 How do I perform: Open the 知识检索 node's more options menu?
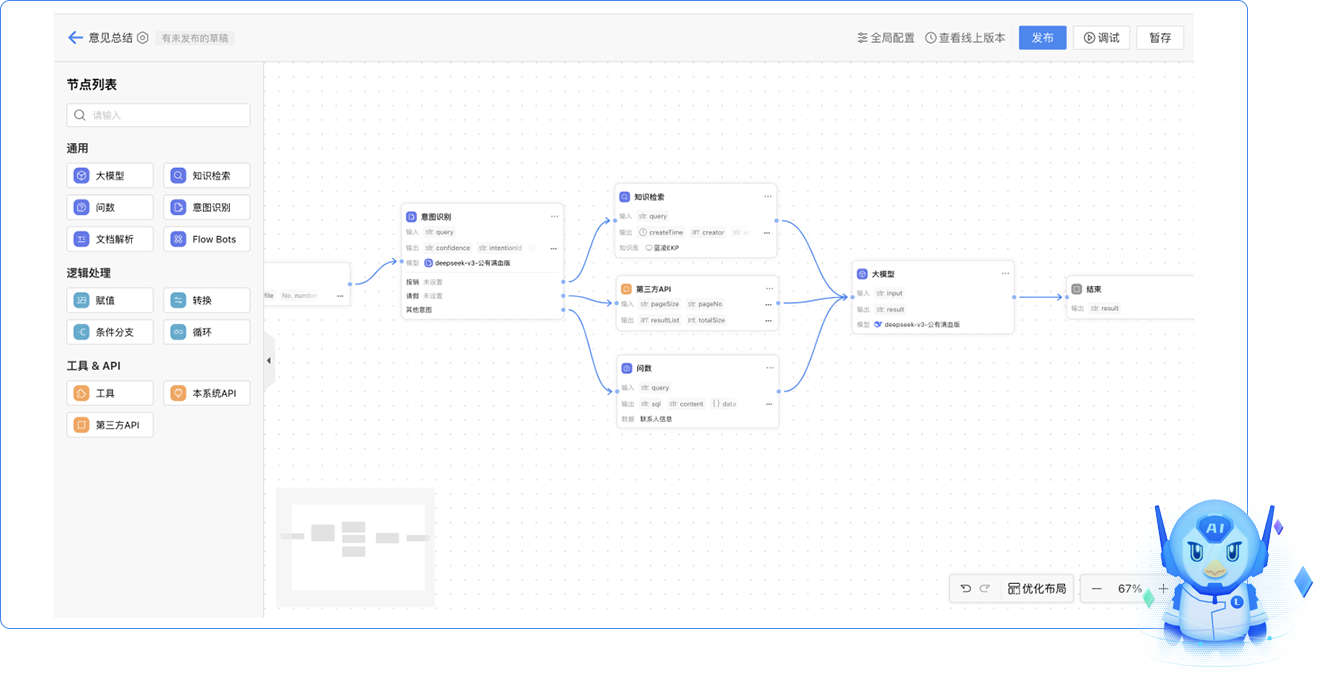(768, 197)
